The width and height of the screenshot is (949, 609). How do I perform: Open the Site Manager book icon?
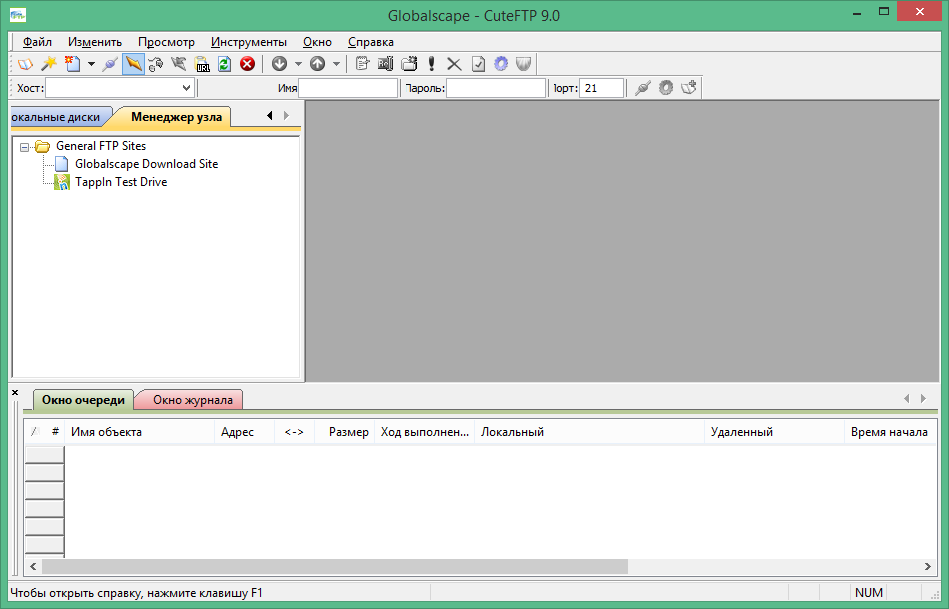click(25, 64)
